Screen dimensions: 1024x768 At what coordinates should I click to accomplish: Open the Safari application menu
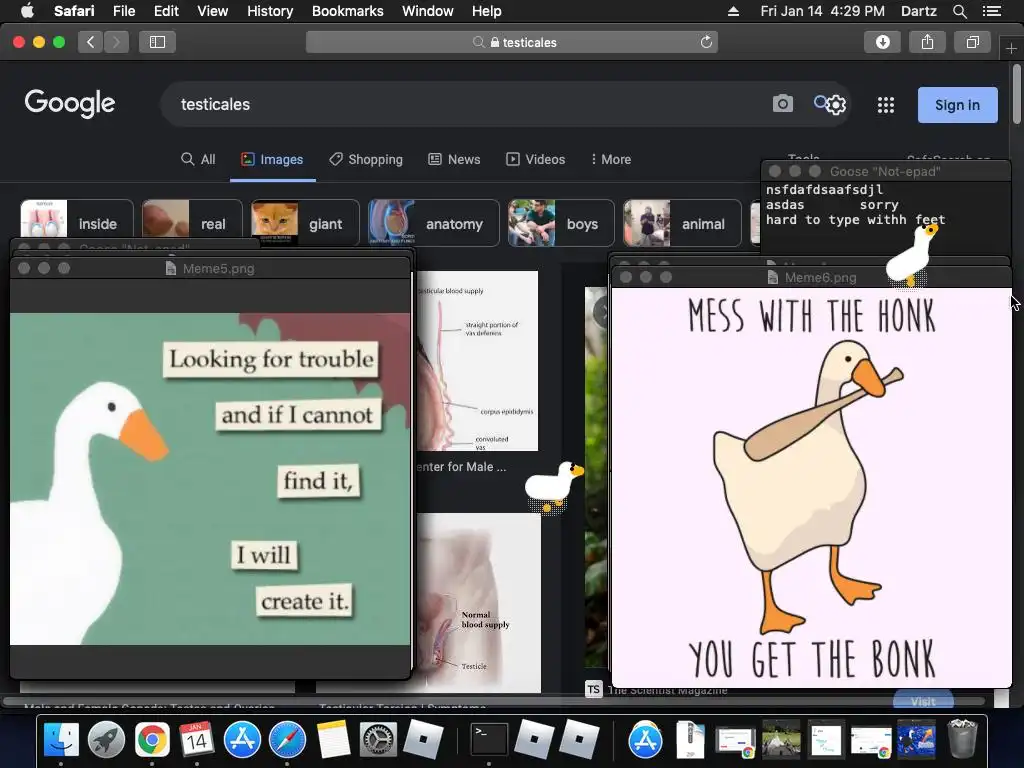click(x=74, y=11)
